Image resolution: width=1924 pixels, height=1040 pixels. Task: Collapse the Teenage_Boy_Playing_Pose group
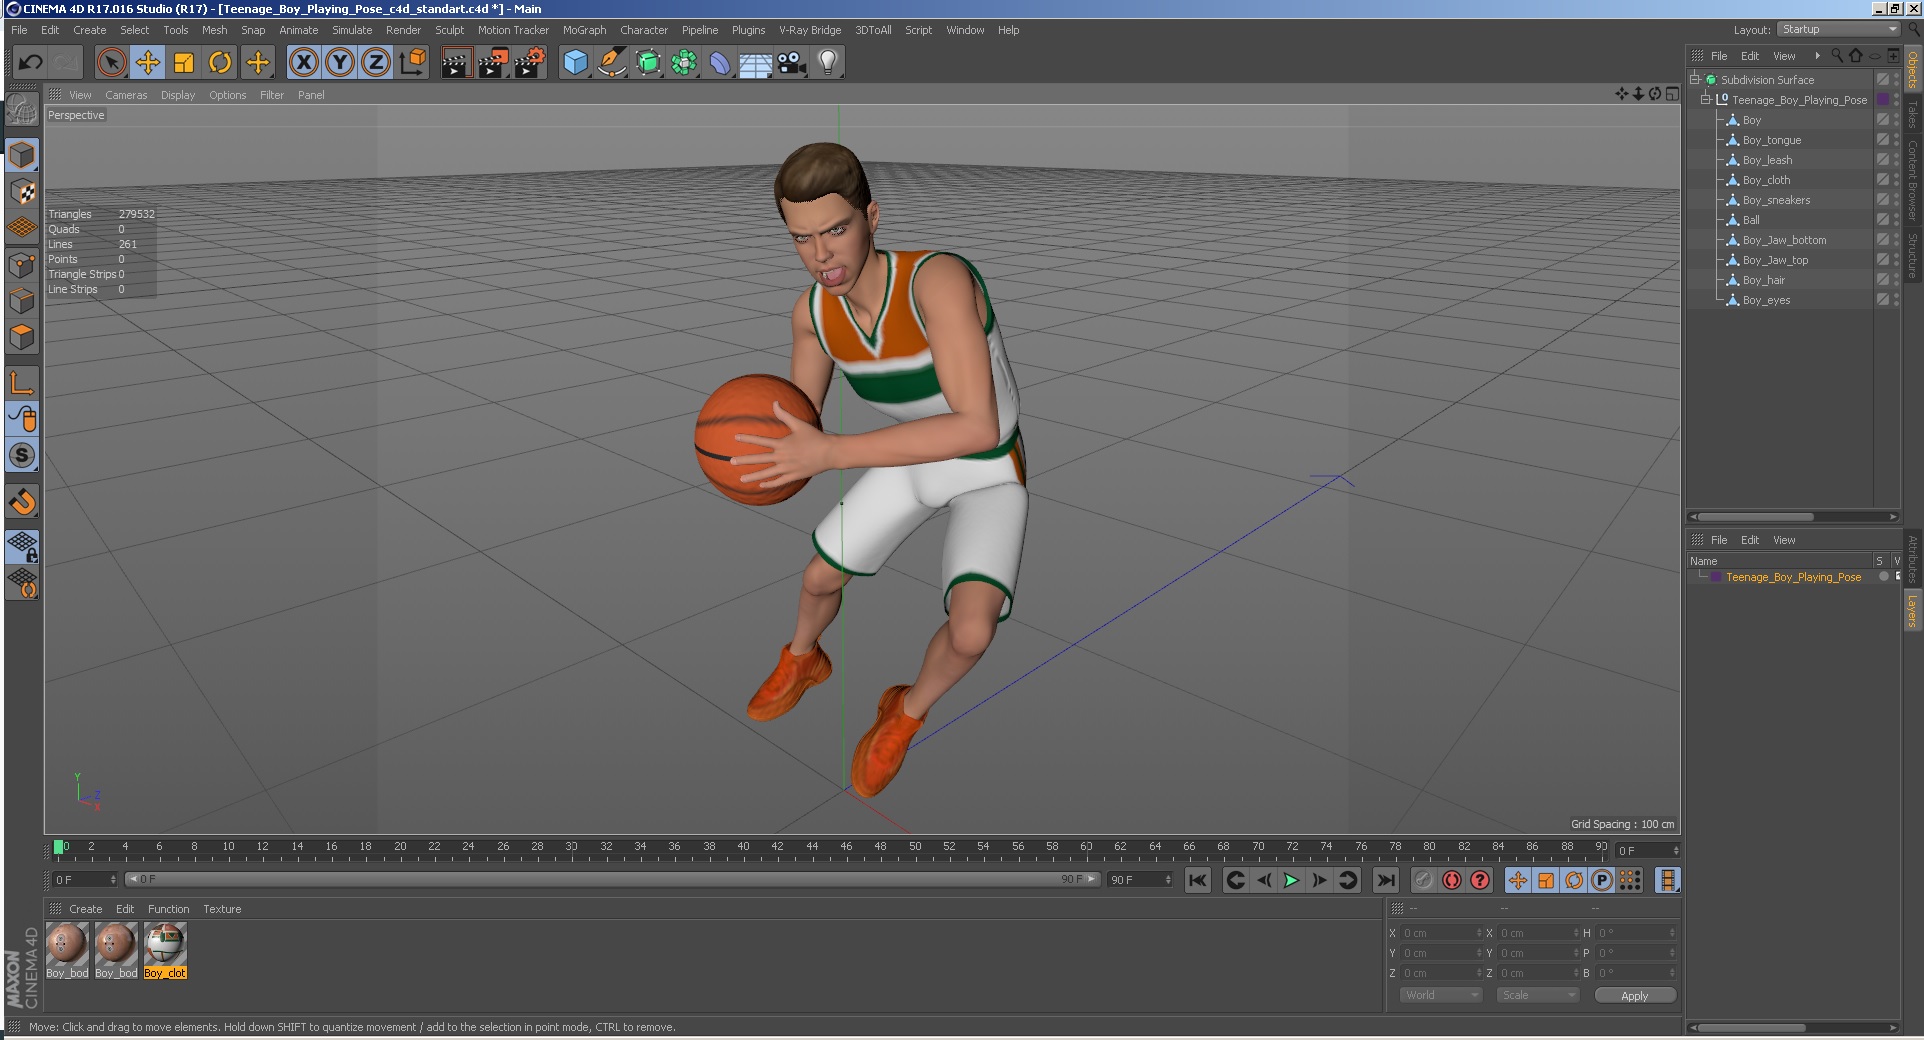[1706, 100]
